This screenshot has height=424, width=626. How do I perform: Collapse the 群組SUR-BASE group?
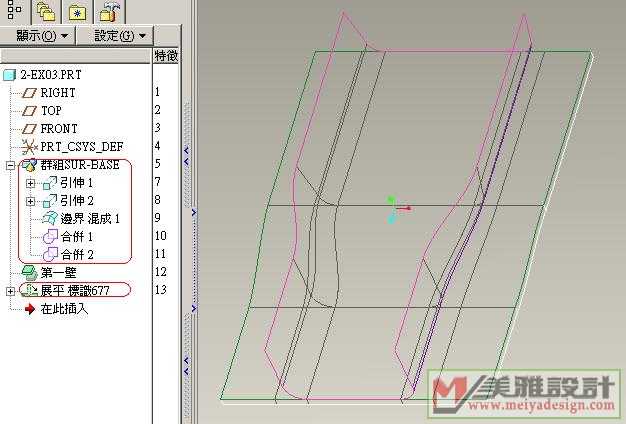tap(10, 165)
